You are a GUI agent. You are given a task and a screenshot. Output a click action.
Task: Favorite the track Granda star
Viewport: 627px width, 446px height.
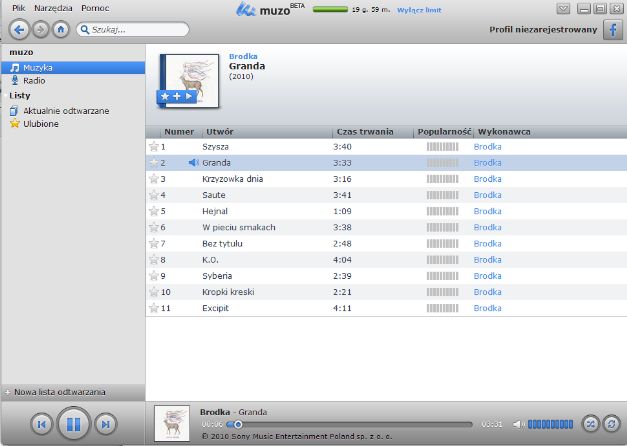click(x=154, y=163)
